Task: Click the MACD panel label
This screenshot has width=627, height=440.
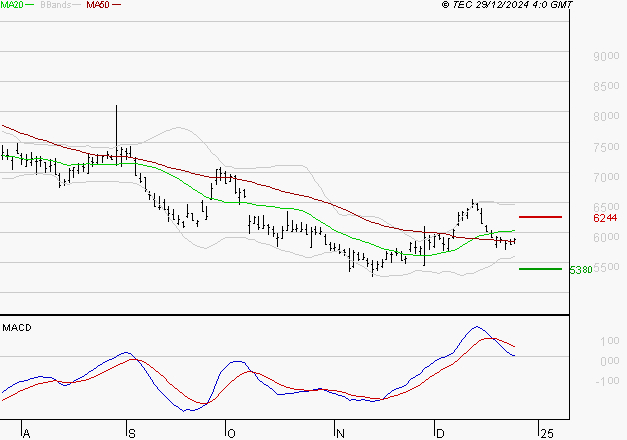Action: click(x=17, y=328)
